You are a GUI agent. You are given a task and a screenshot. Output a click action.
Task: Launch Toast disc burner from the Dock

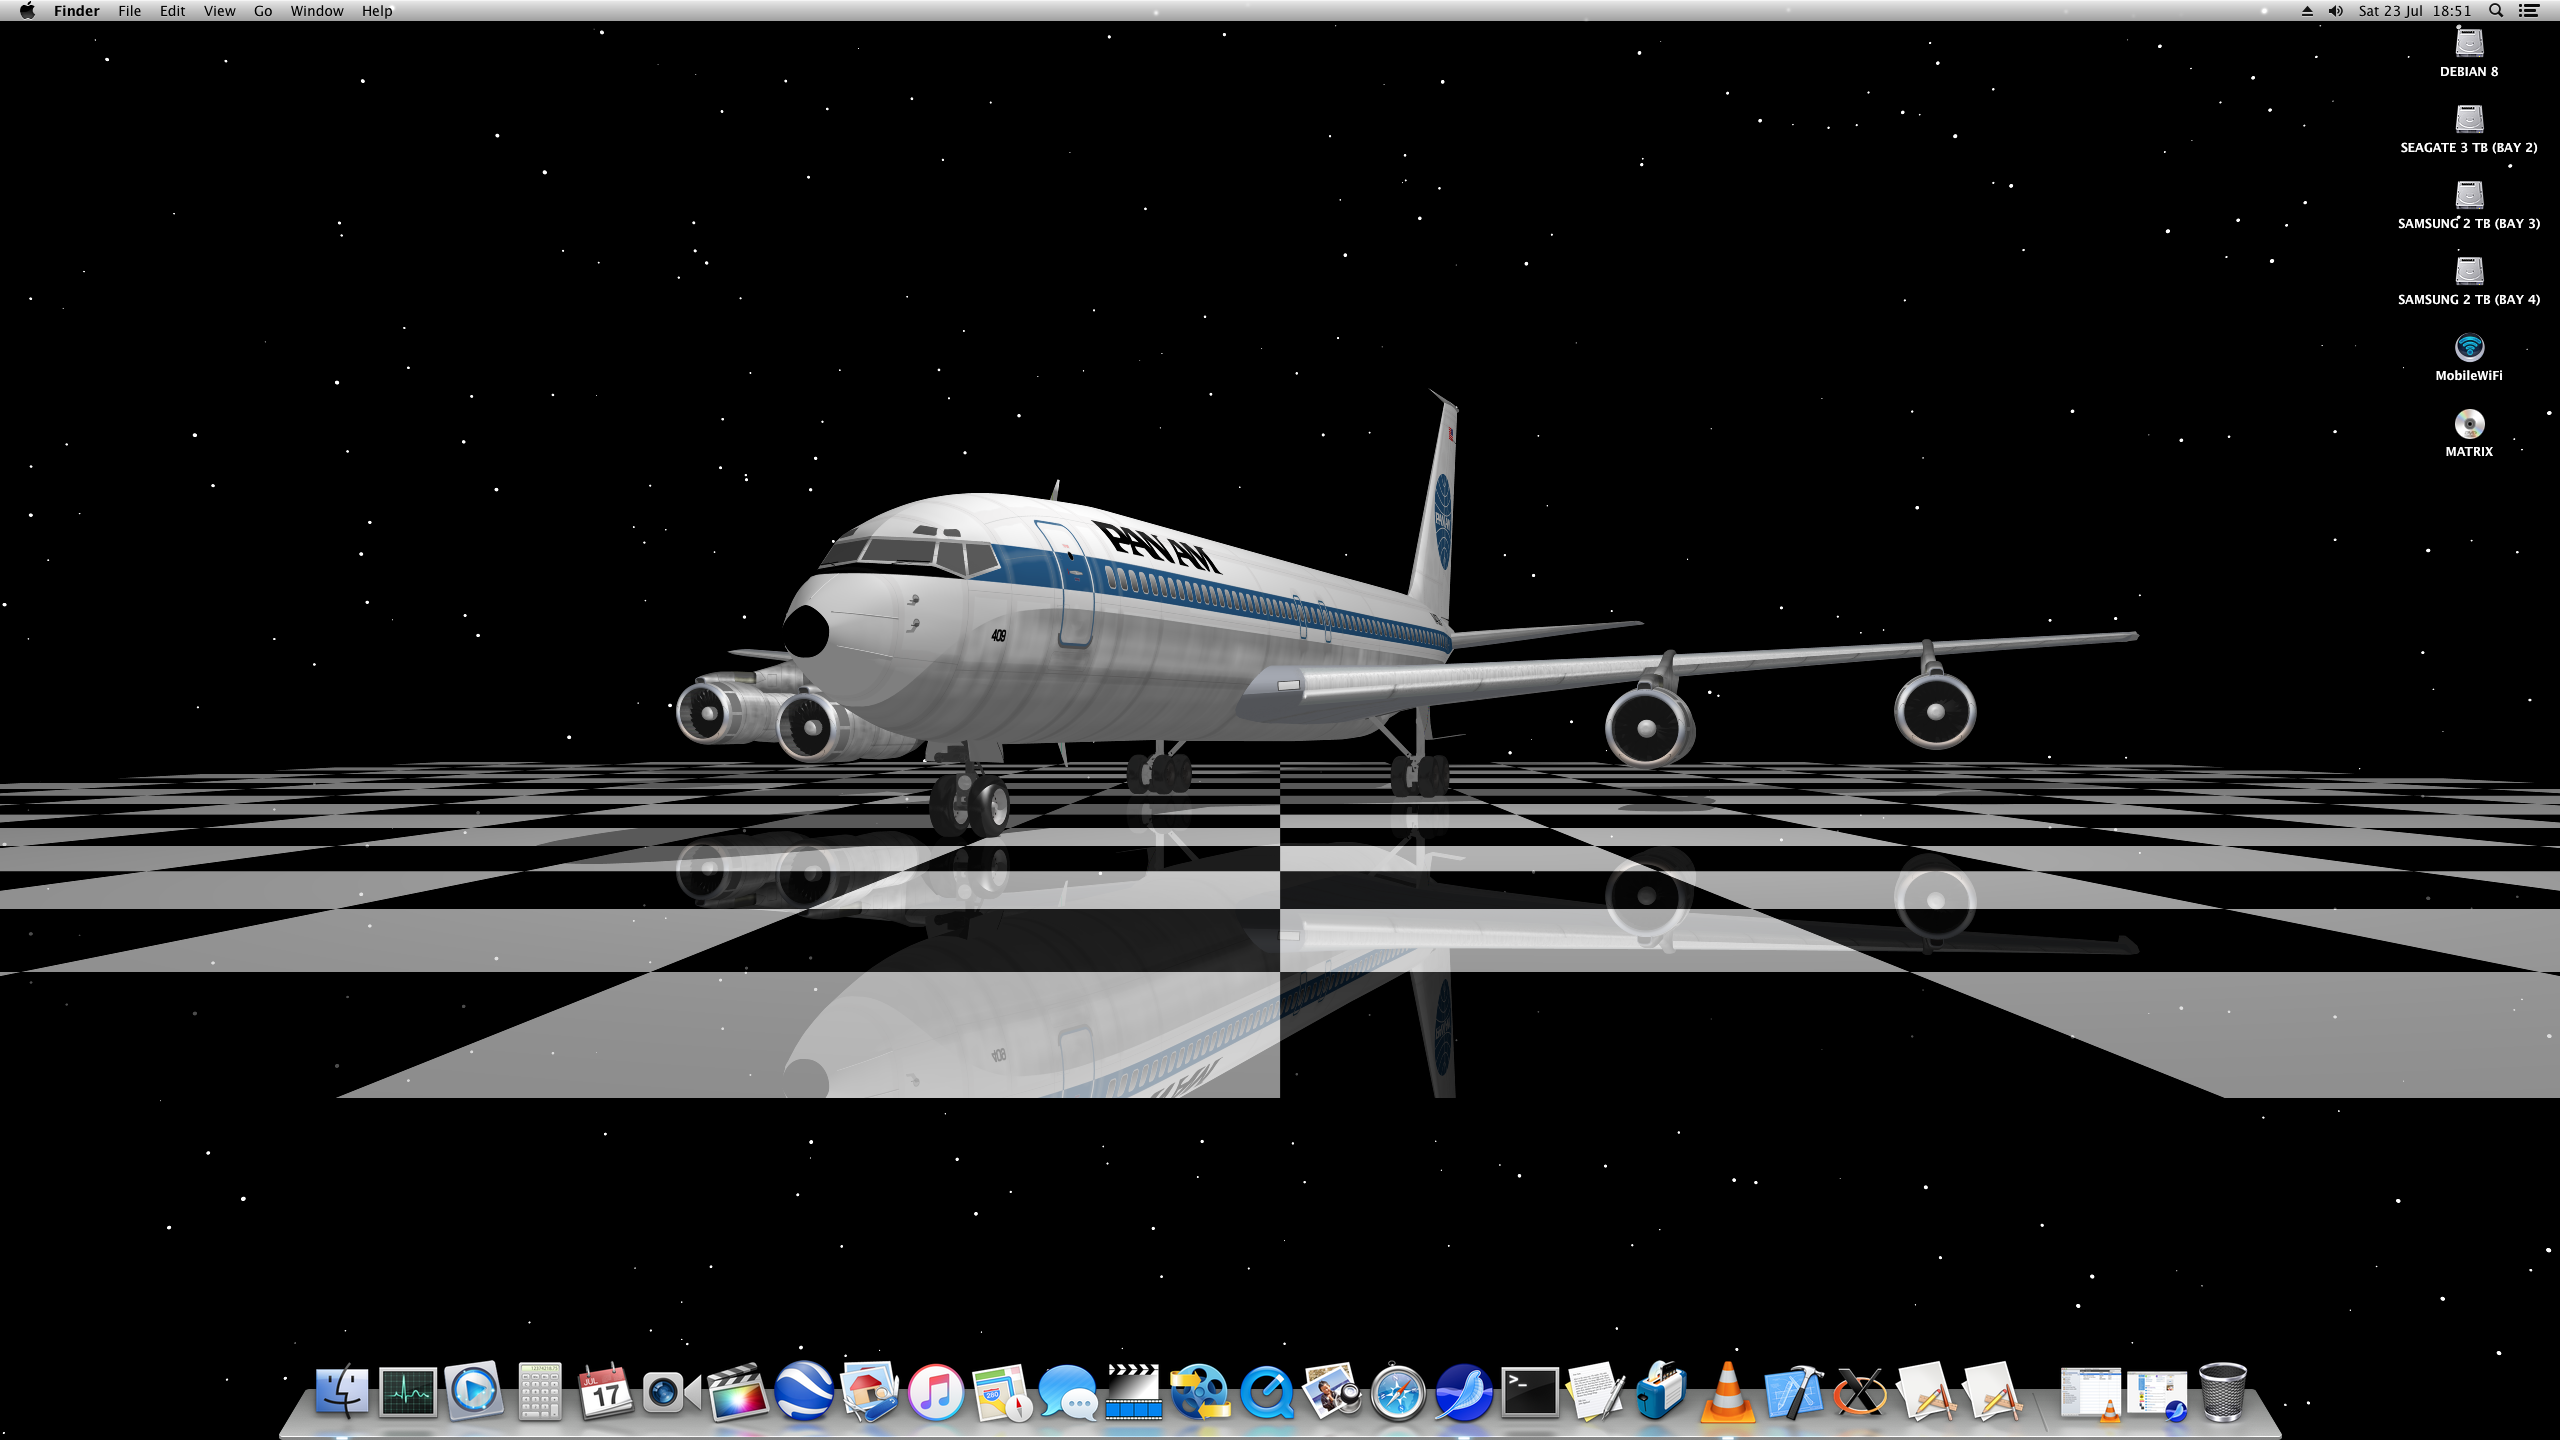click(x=1662, y=1391)
